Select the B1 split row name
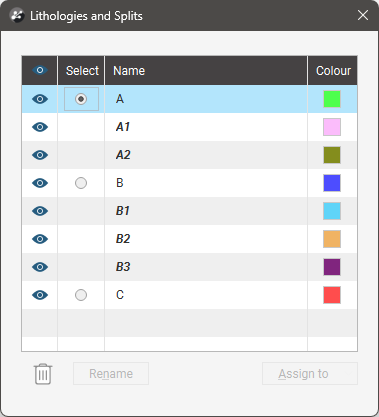Viewport: 379px width, 417px height. tap(123, 211)
